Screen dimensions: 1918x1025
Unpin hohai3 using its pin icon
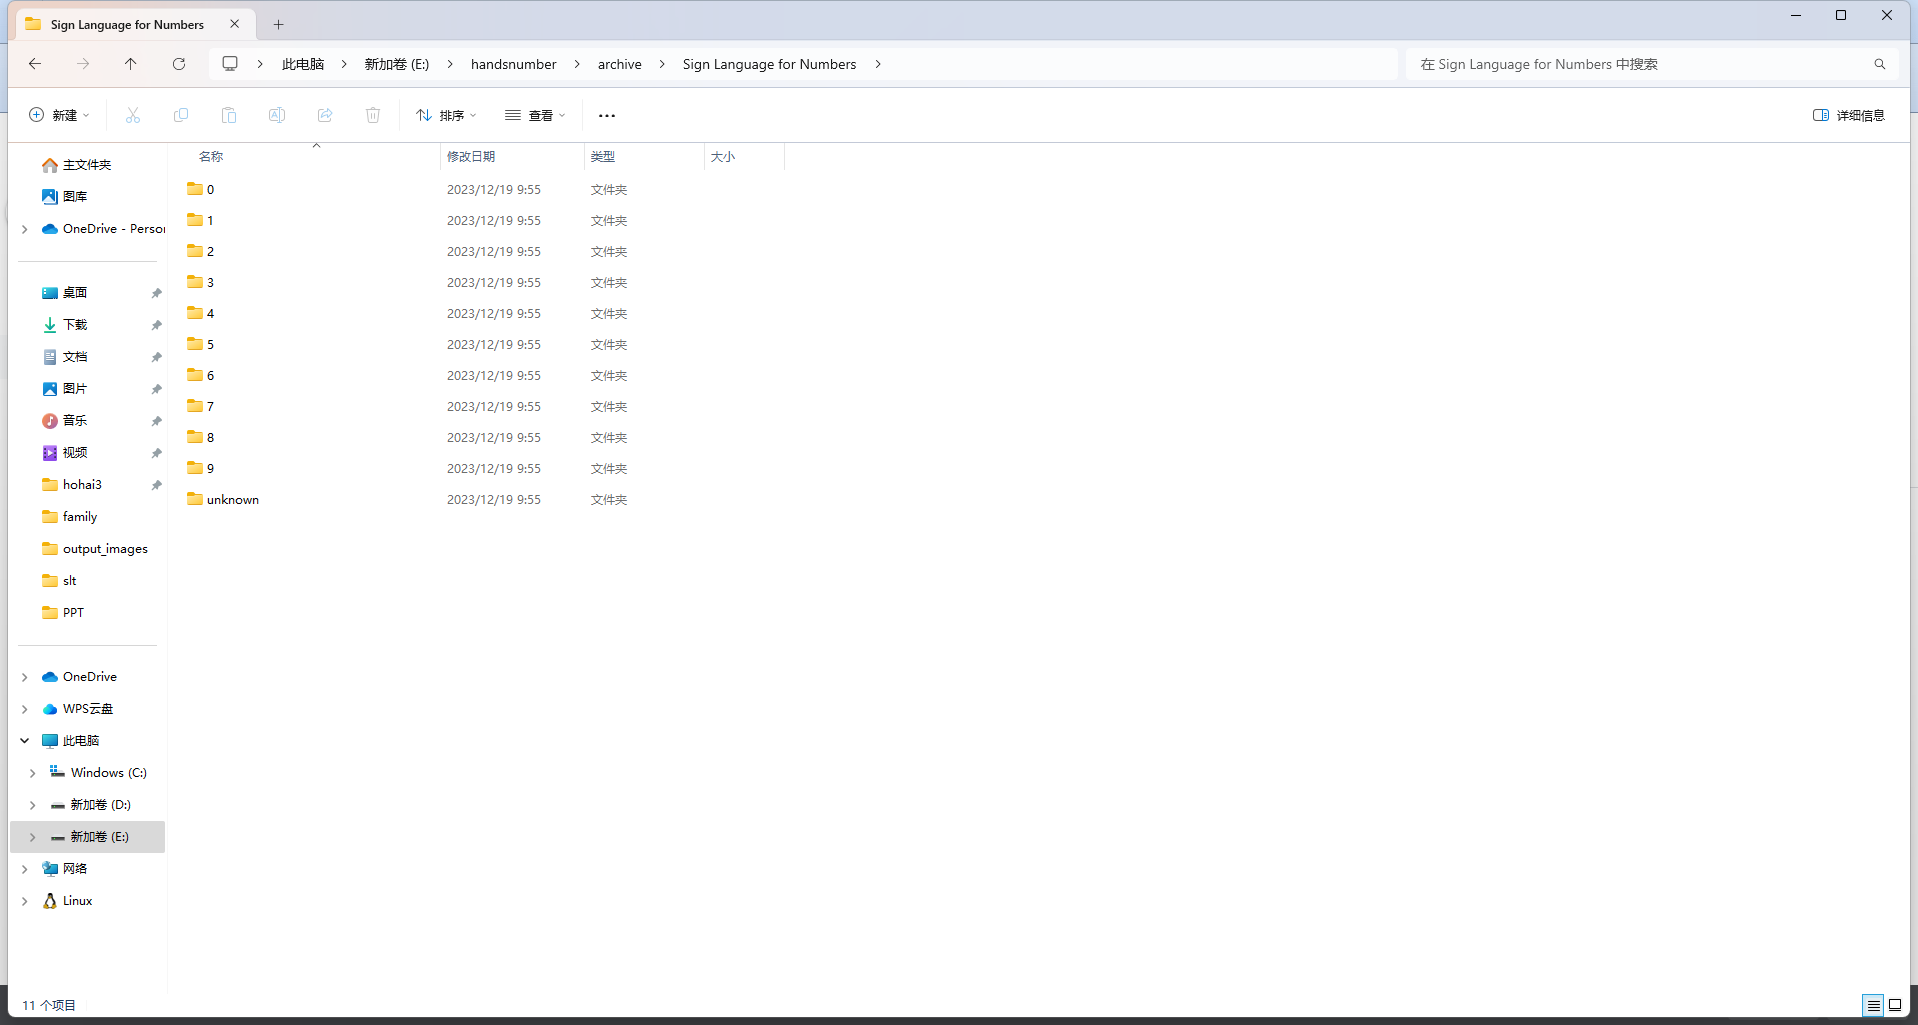[156, 485]
